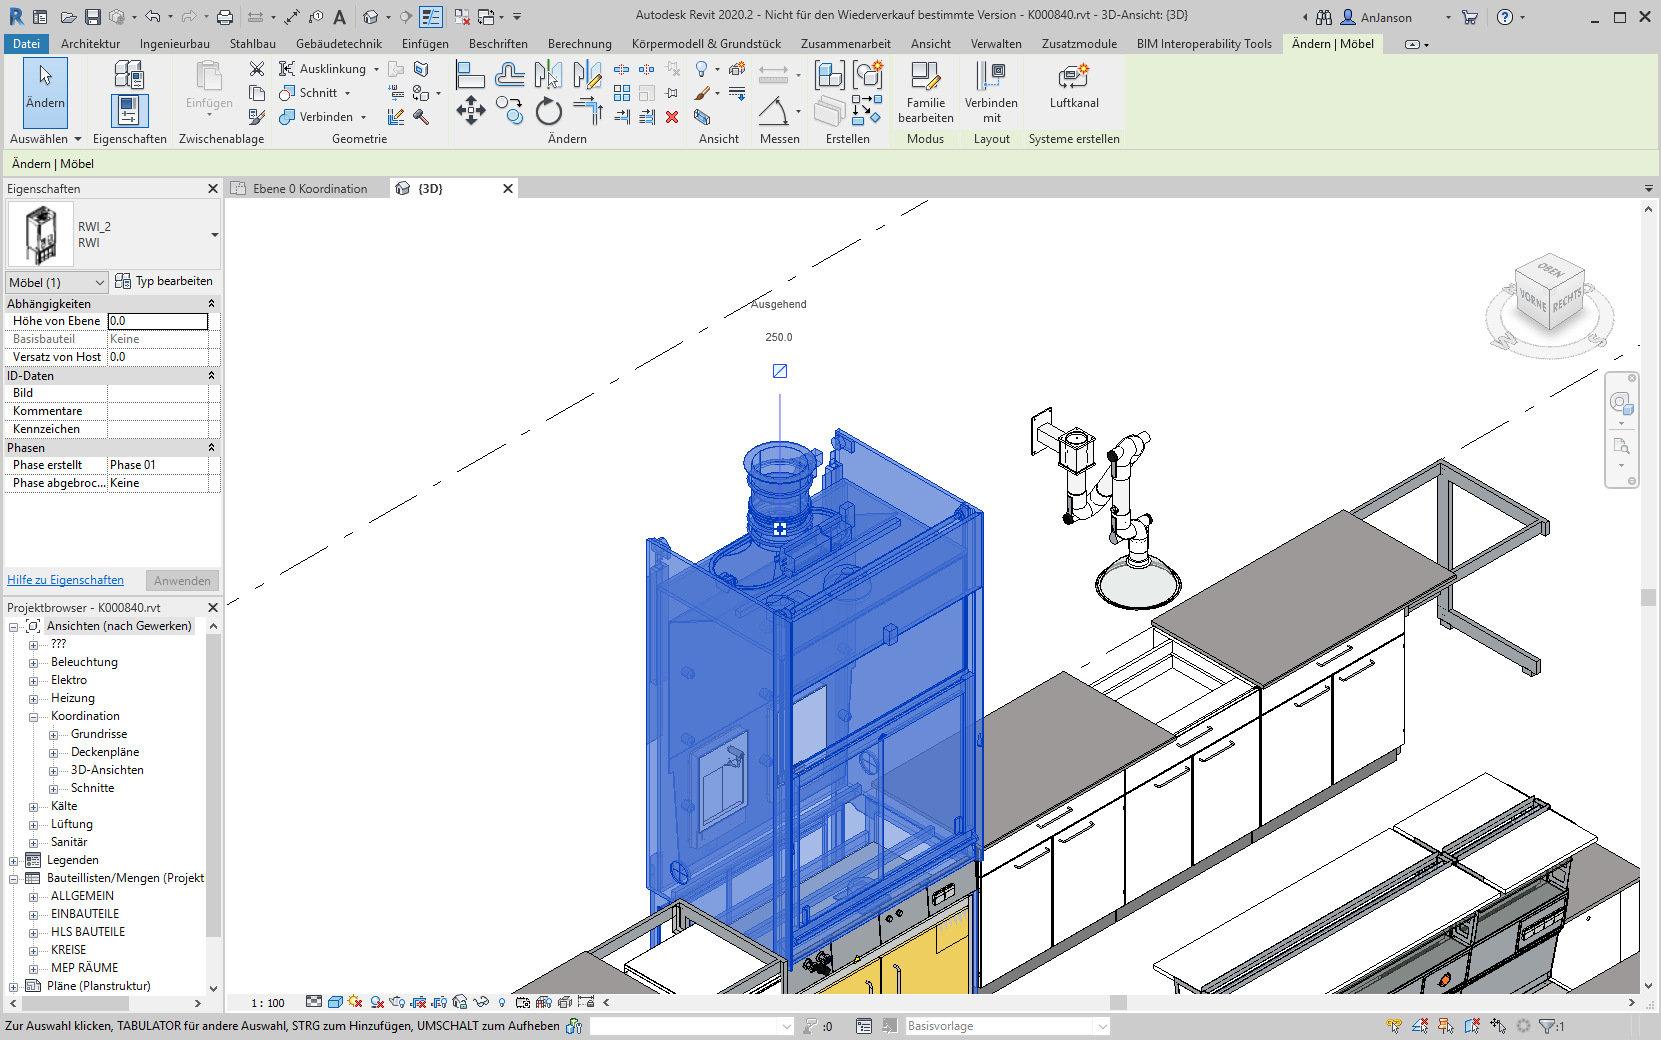Open the Datei menu
The image size is (1661, 1040).
click(x=26, y=44)
